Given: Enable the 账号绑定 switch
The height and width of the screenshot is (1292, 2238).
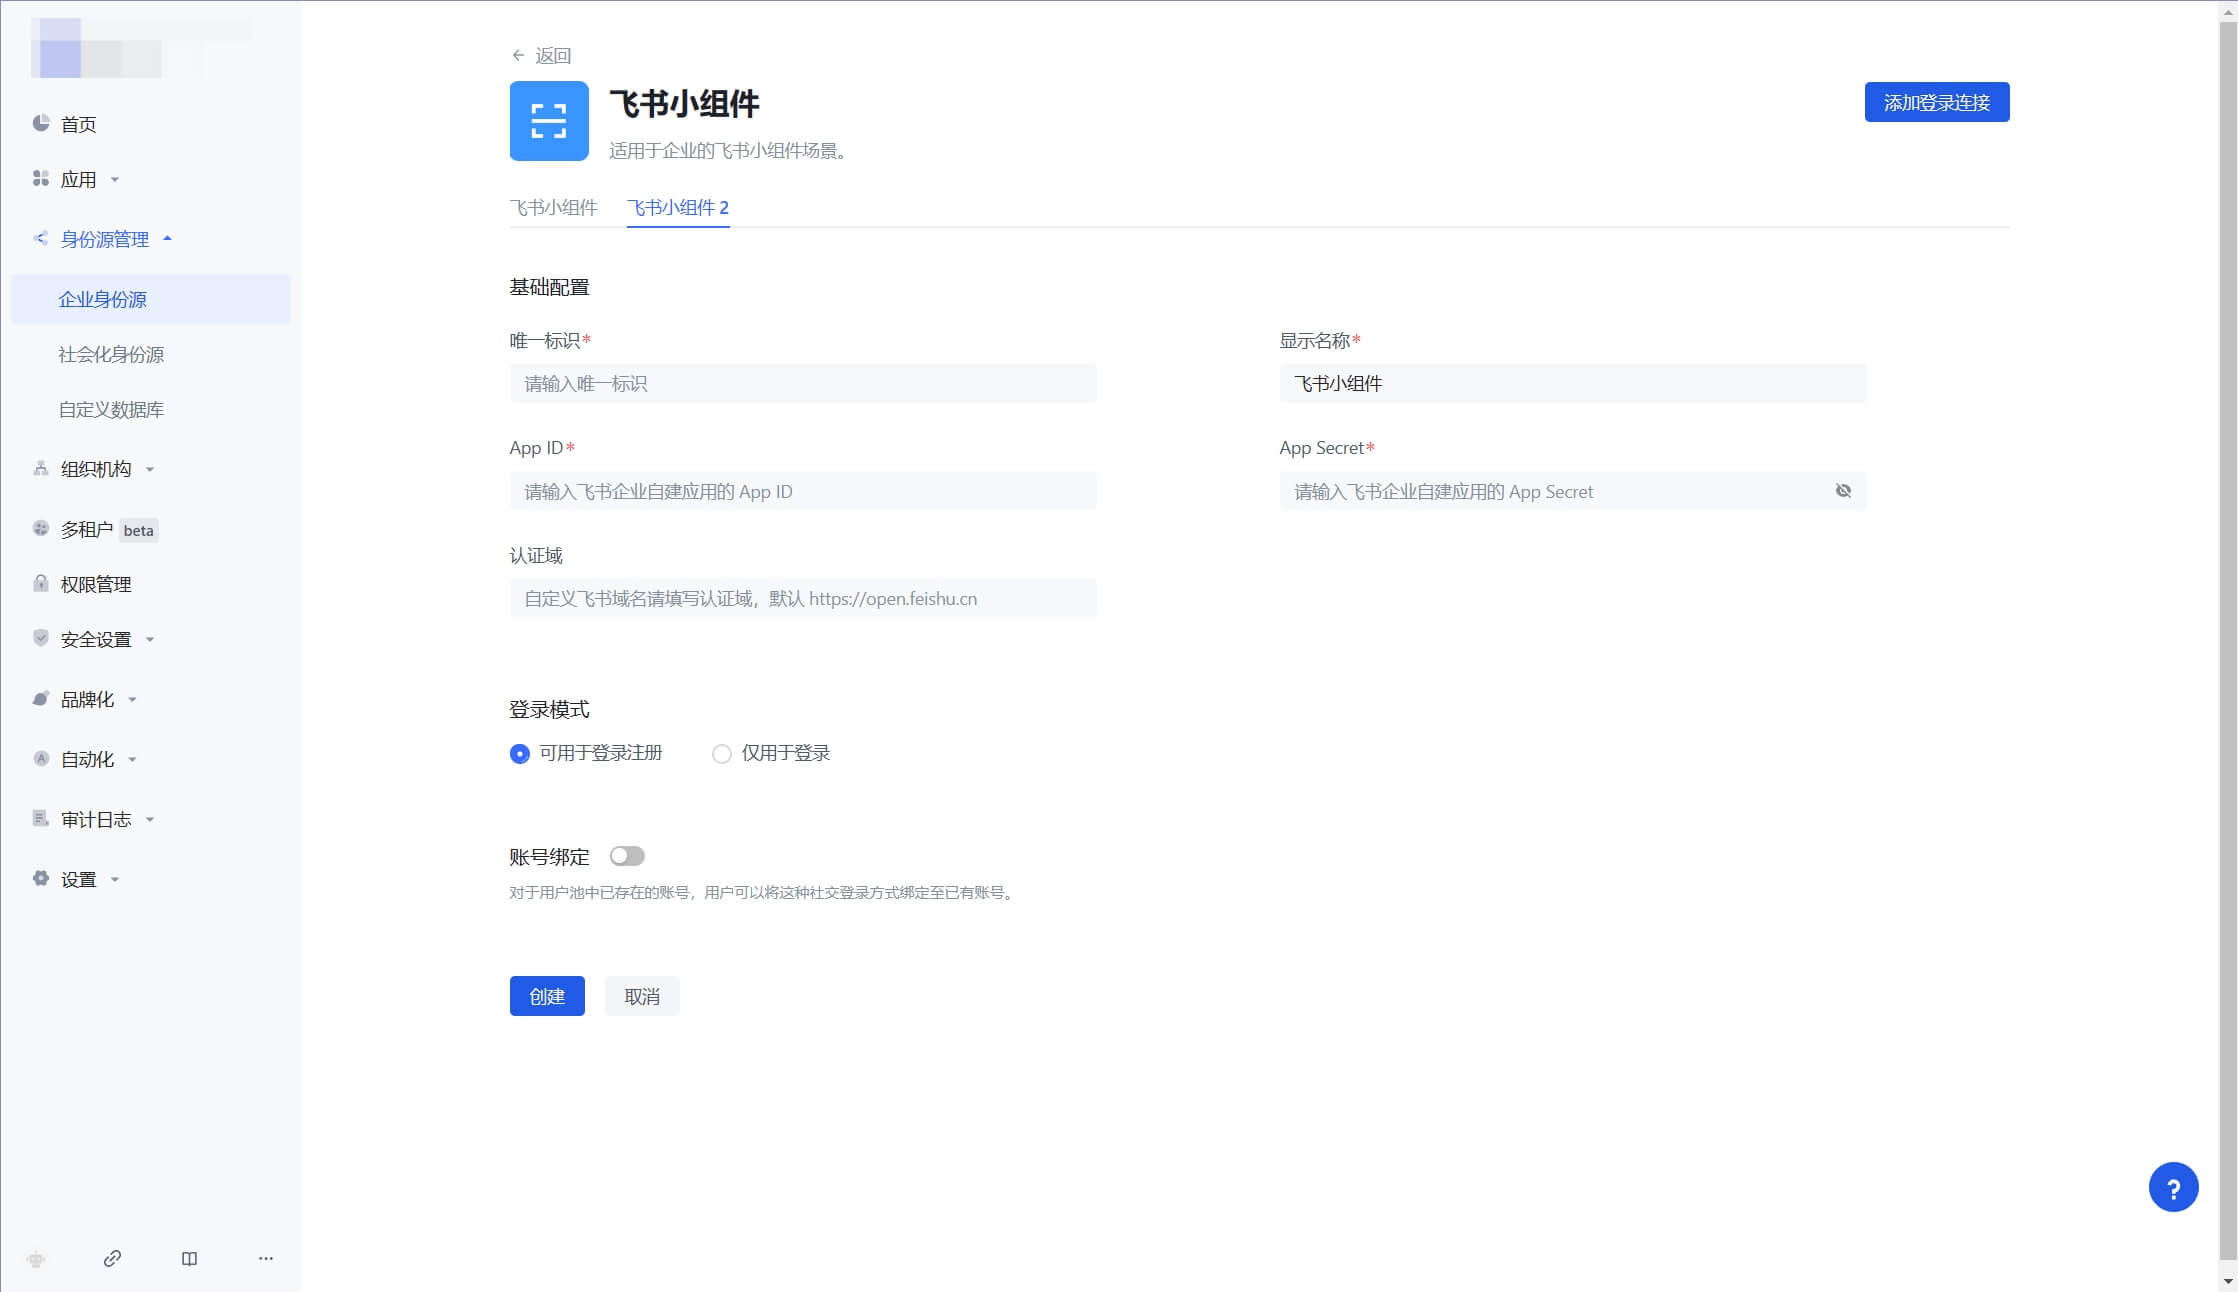Looking at the screenshot, I should pos(627,856).
